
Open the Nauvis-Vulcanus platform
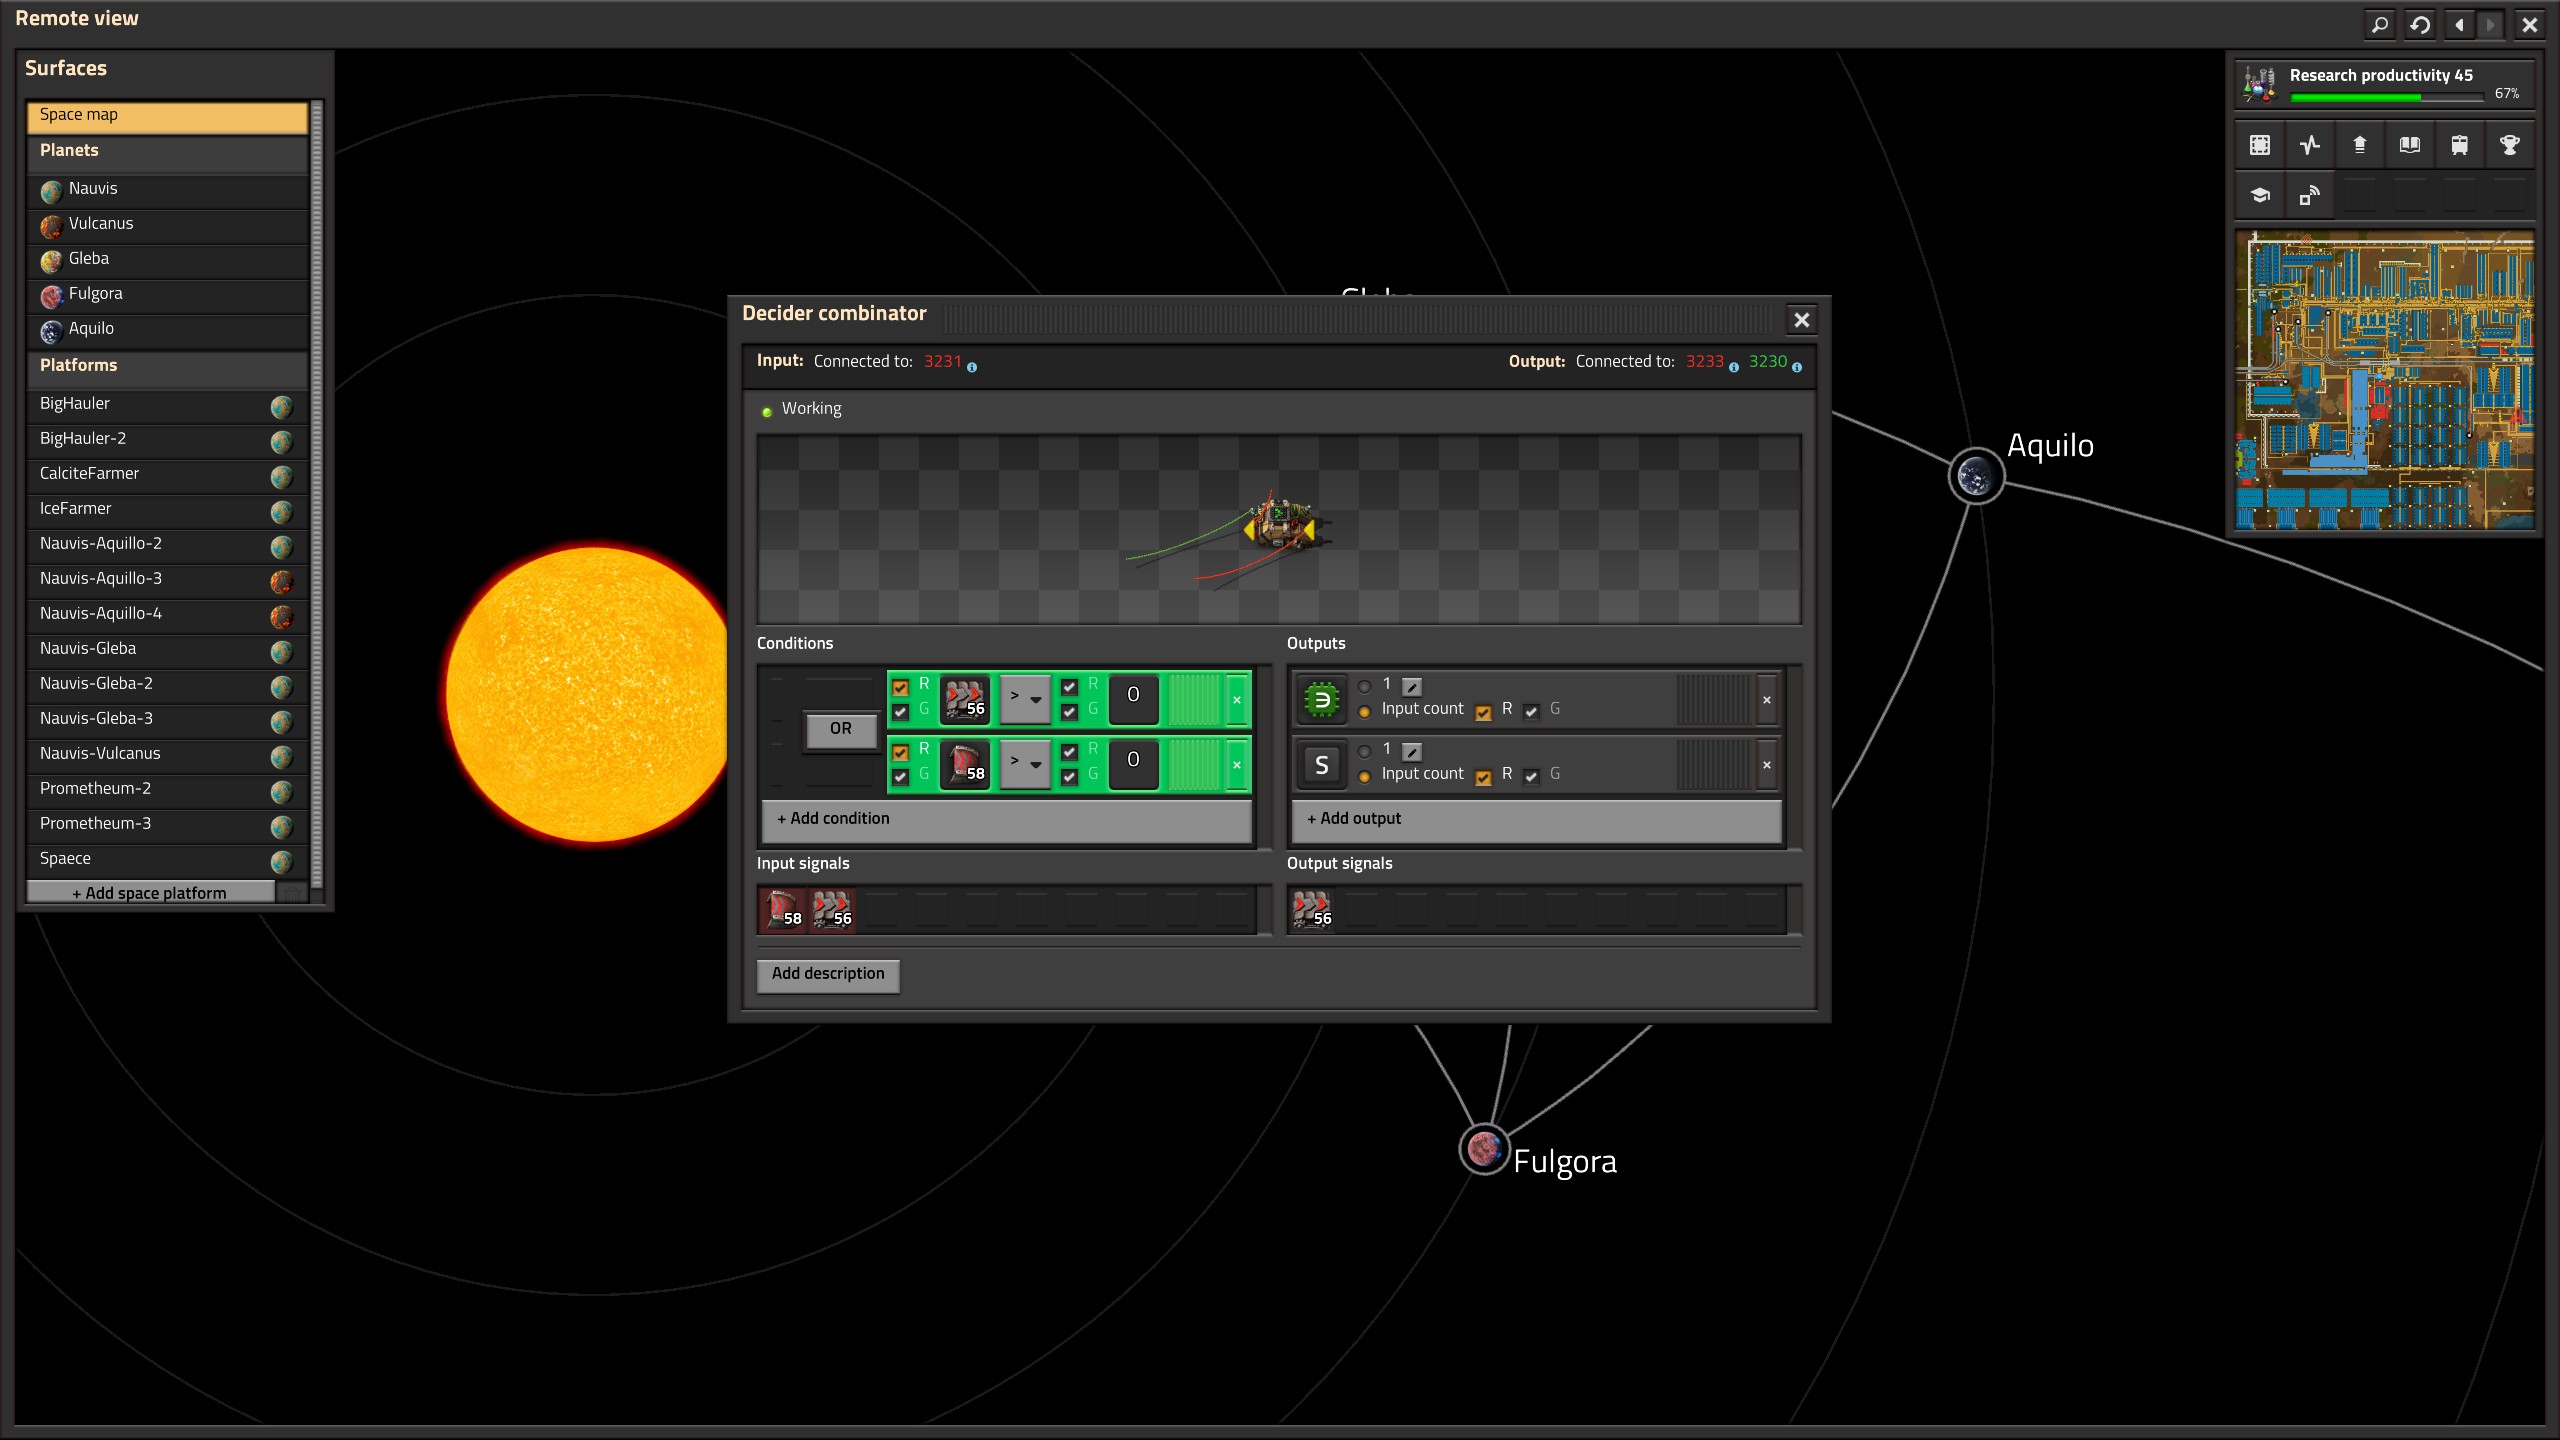(x=167, y=754)
